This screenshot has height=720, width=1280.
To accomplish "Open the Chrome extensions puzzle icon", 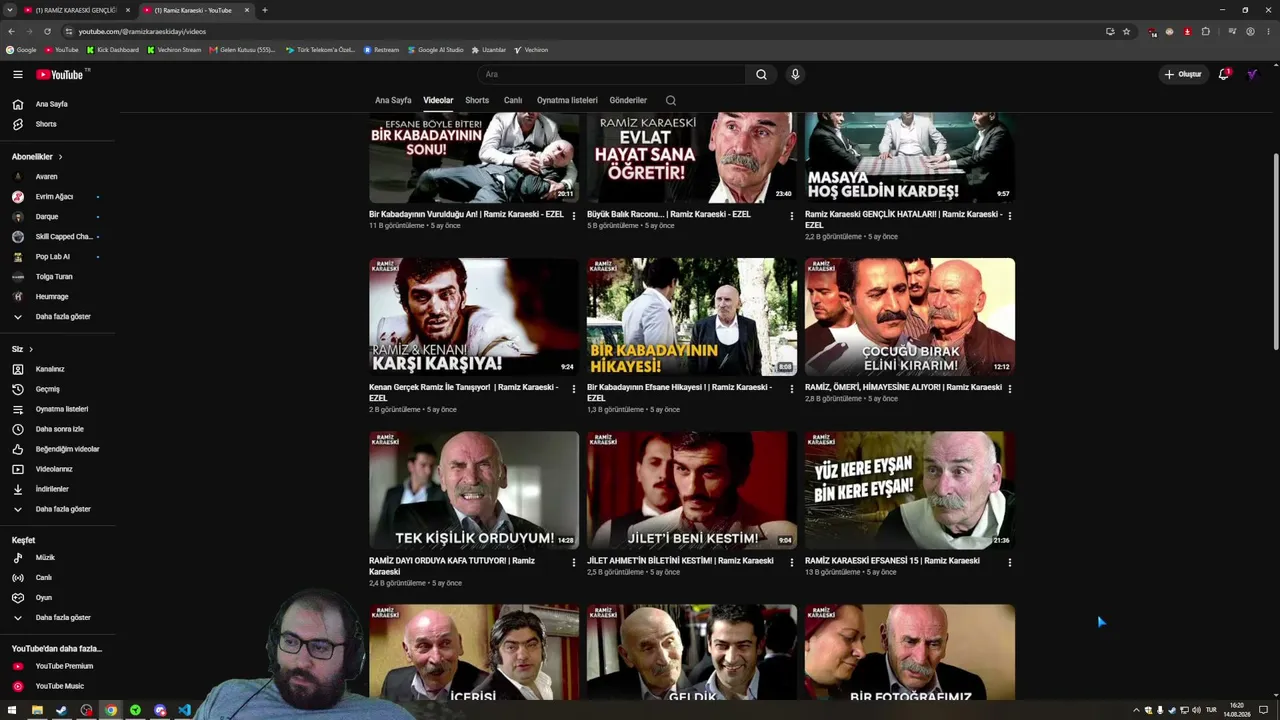I will click(1205, 31).
